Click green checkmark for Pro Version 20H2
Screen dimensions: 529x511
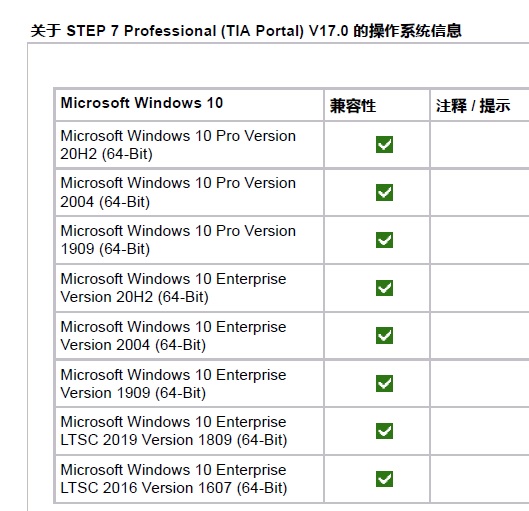tap(384, 144)
